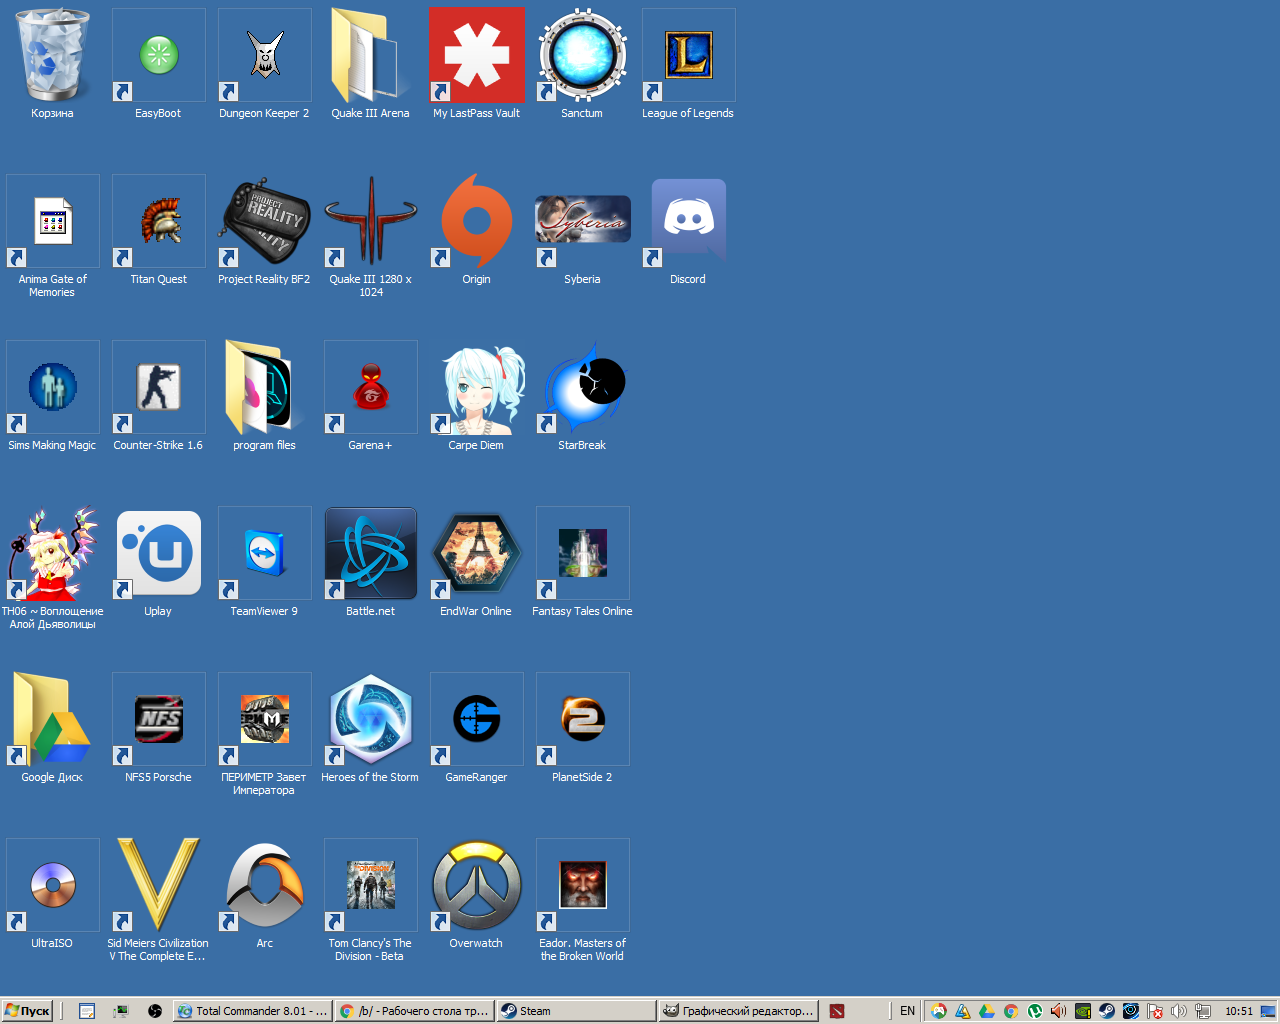Screen dimensions: 1280x1024
Task: Open the Пуск start menu
Action: pyautogui.click(x=27, y=1011)
